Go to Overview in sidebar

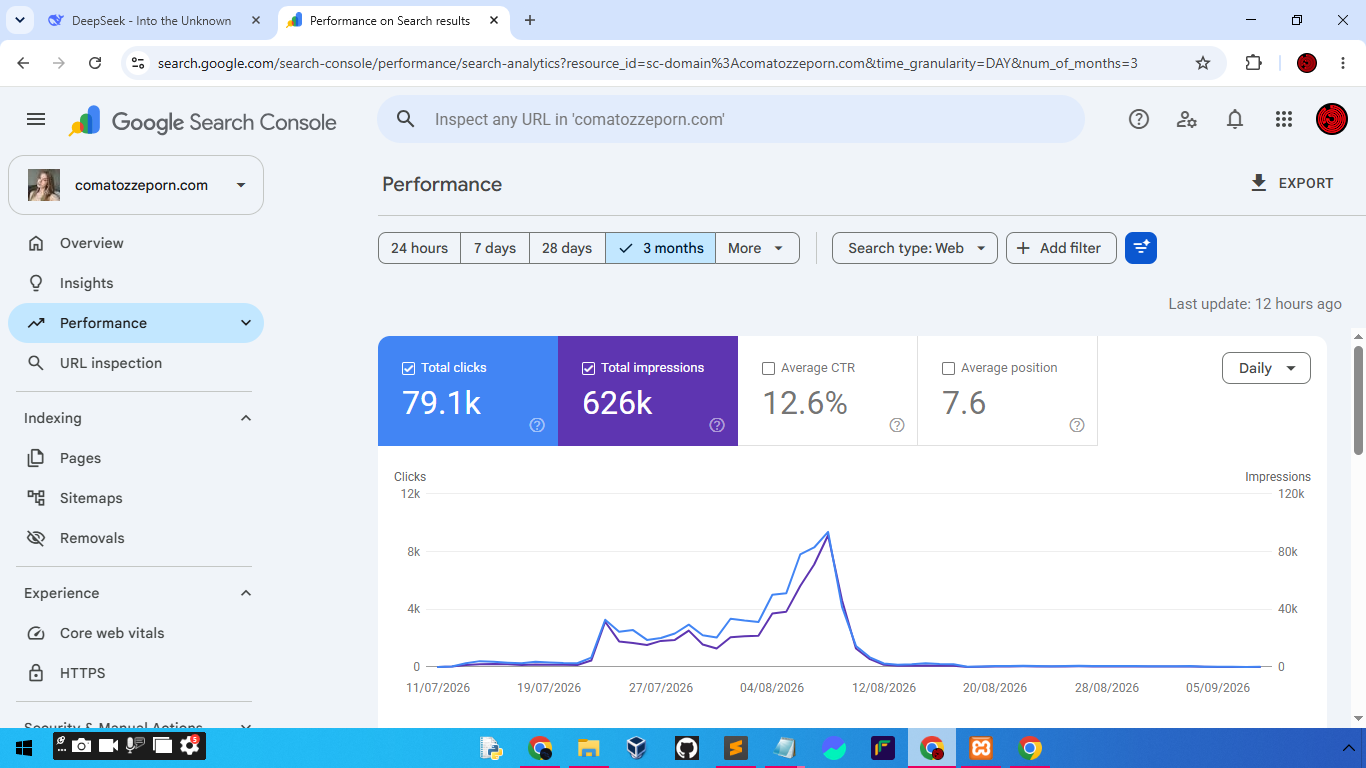(136, 243)
